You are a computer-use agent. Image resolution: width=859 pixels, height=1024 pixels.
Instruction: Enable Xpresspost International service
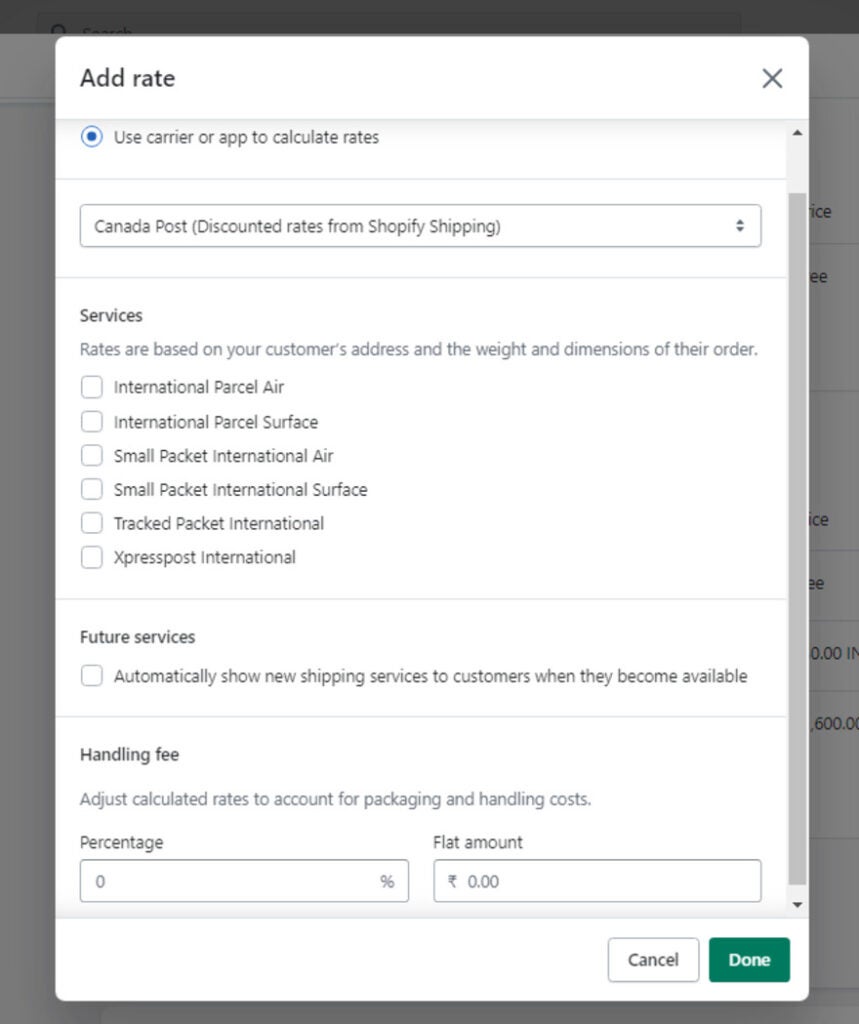91,556
